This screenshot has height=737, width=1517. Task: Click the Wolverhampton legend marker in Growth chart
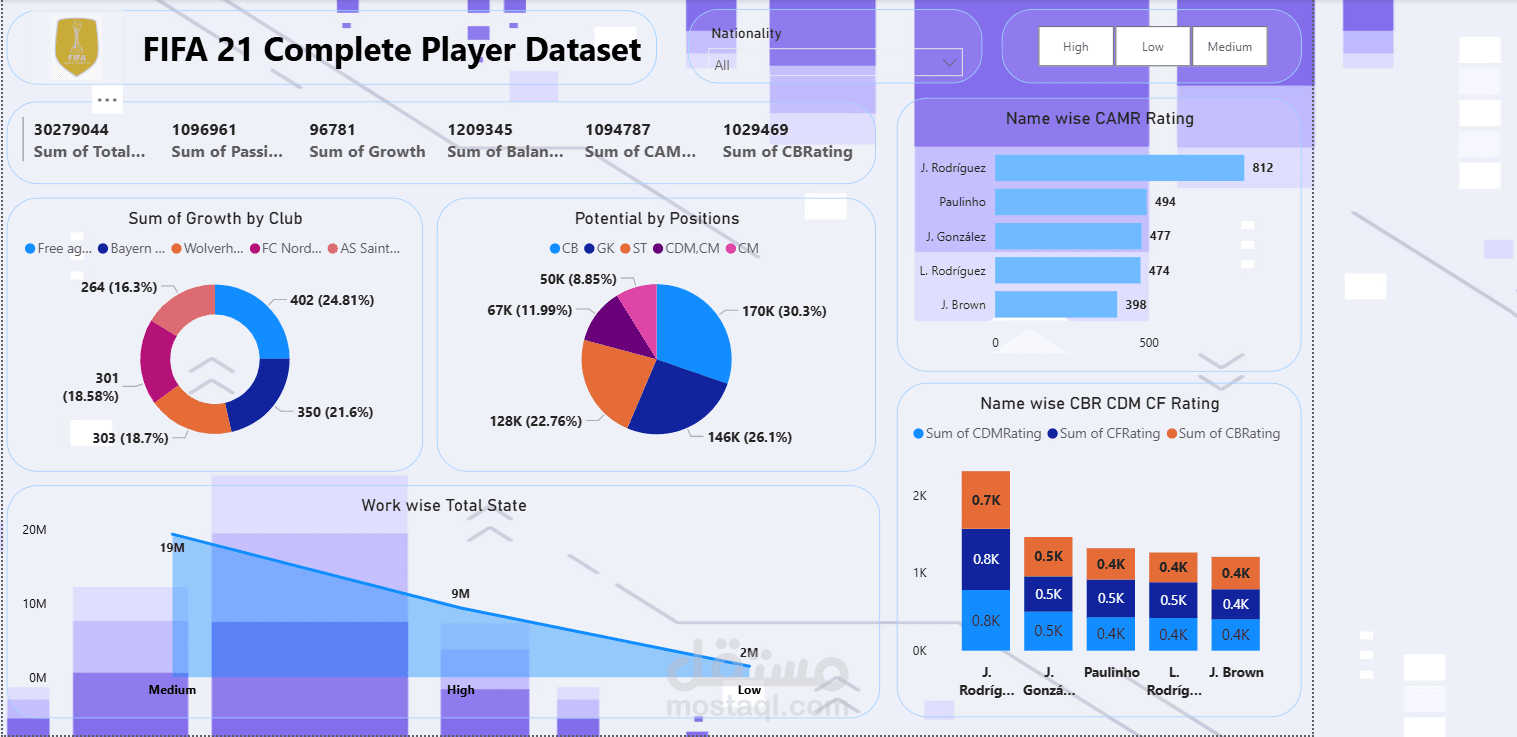point(178,248)
